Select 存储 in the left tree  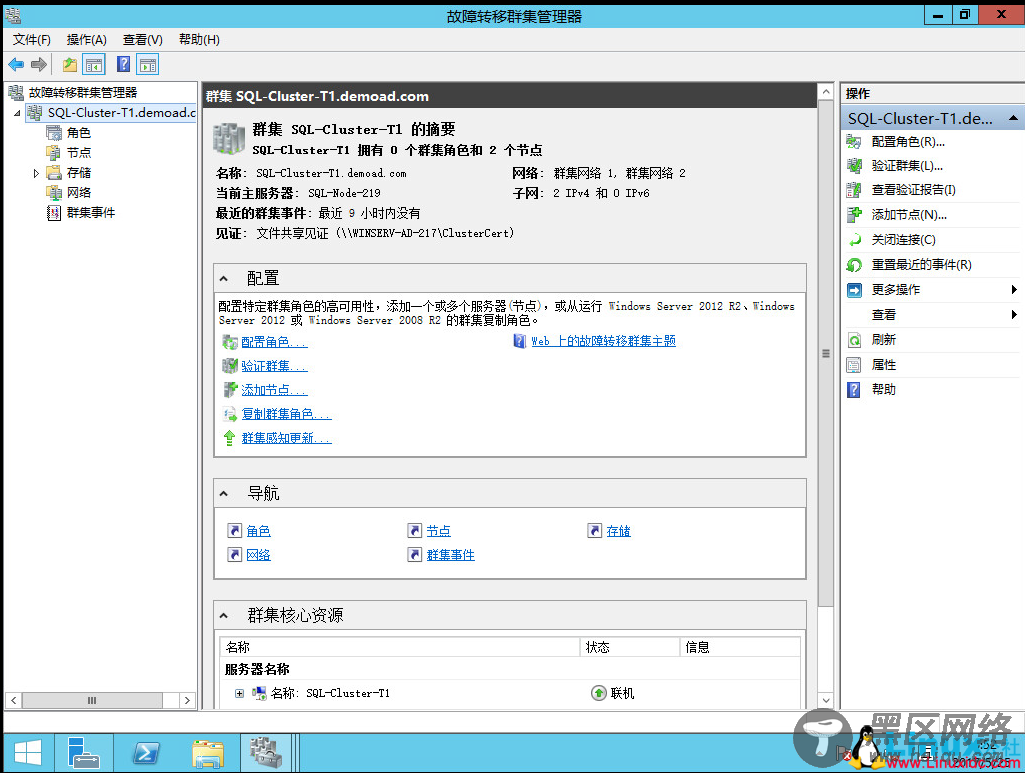(78, 173)
